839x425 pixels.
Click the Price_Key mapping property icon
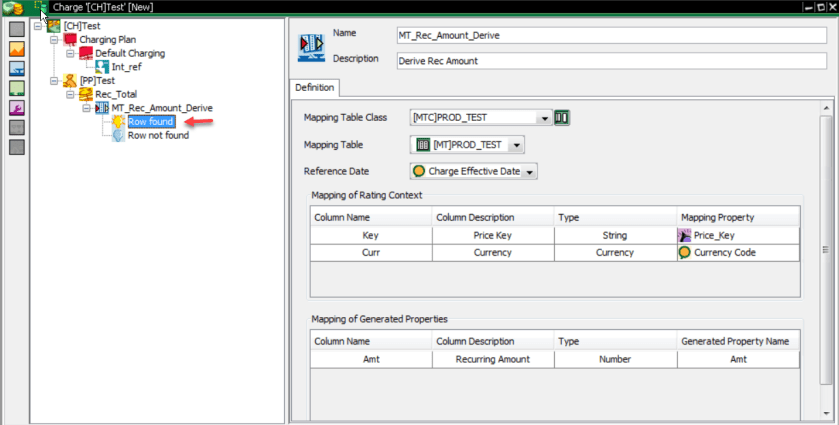[x=684, y=236]
